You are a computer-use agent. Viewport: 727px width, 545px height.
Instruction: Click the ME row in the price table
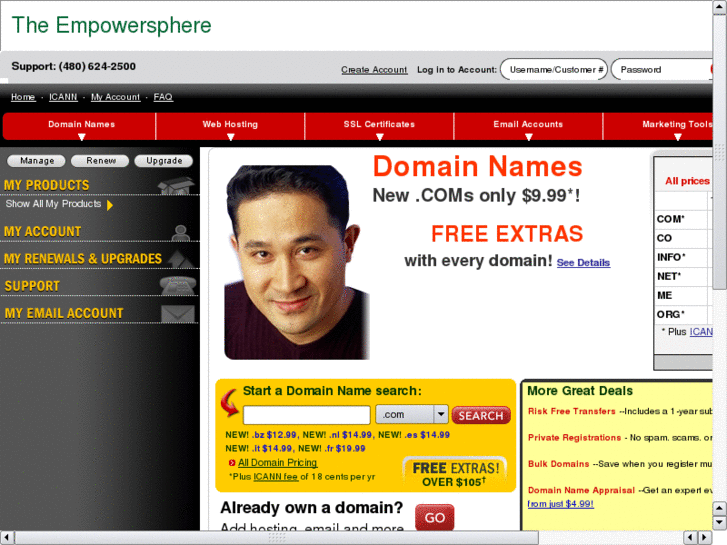point(684,295)
